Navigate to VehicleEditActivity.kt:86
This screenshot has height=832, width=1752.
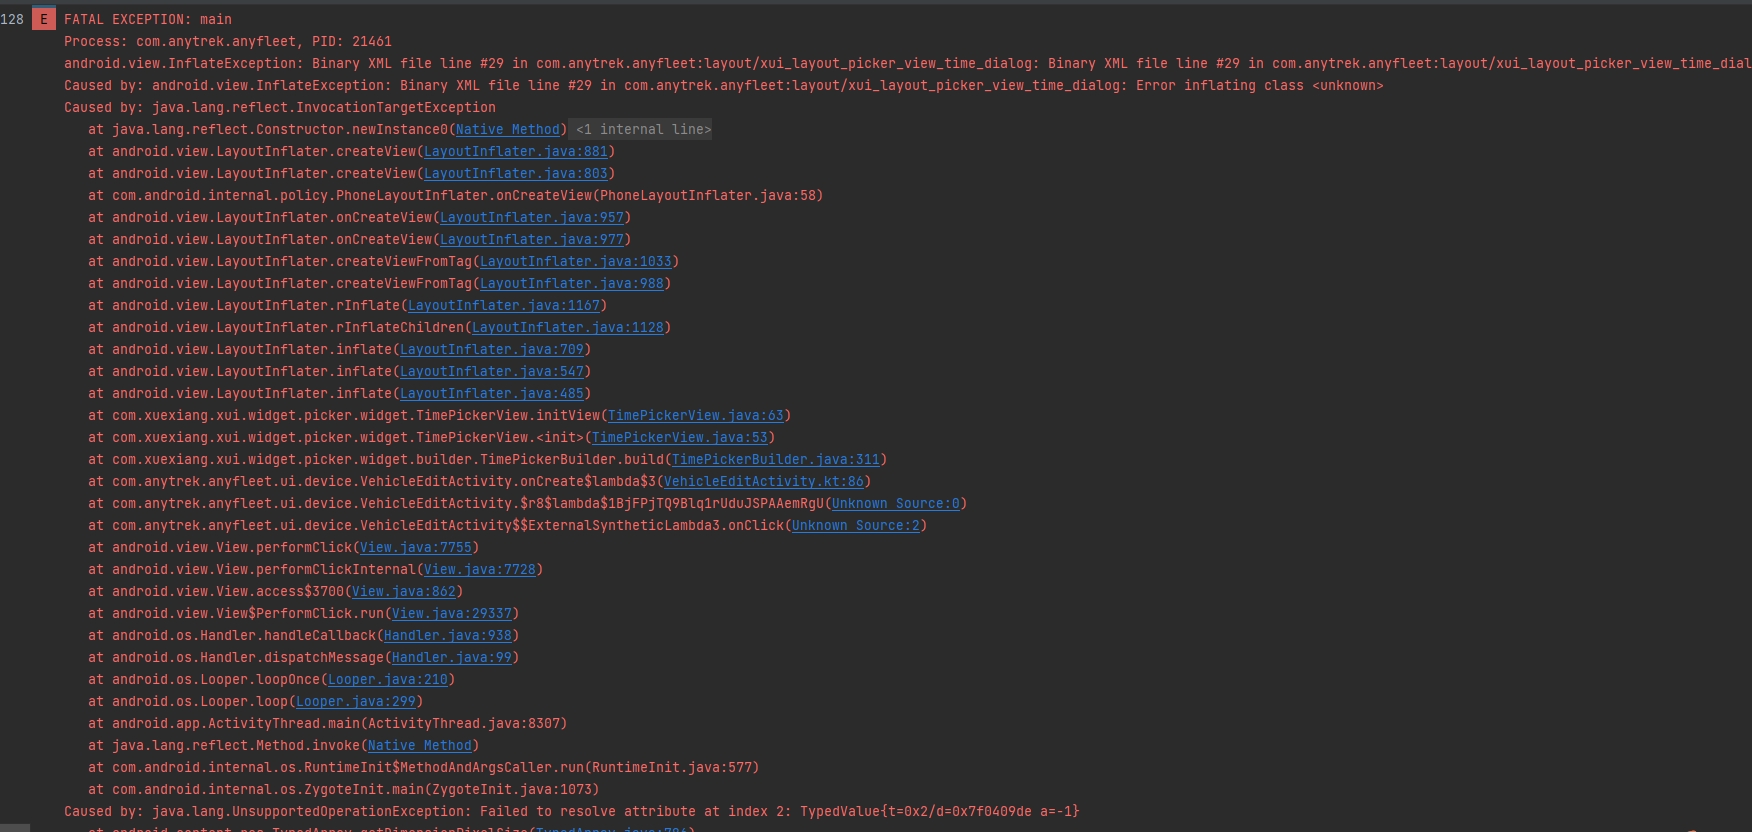pos(764,481)
